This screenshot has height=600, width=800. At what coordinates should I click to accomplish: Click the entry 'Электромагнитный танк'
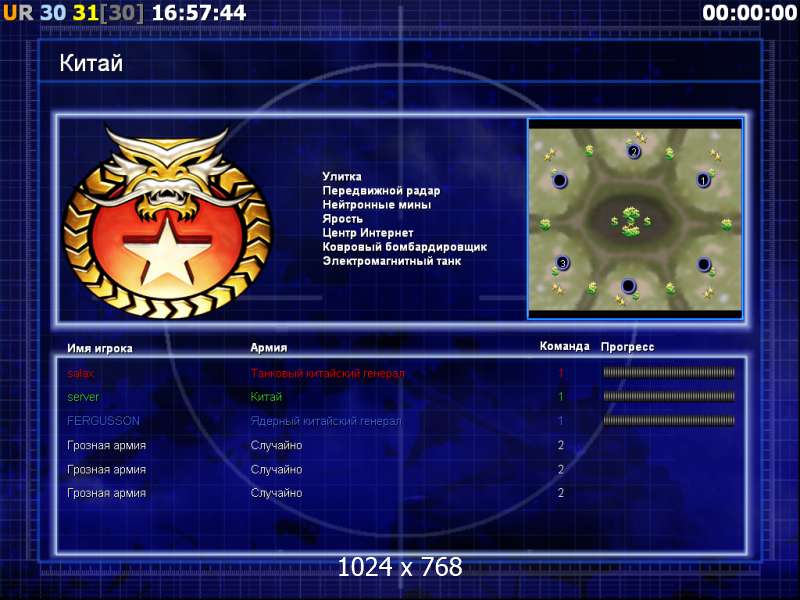[391, 261]
